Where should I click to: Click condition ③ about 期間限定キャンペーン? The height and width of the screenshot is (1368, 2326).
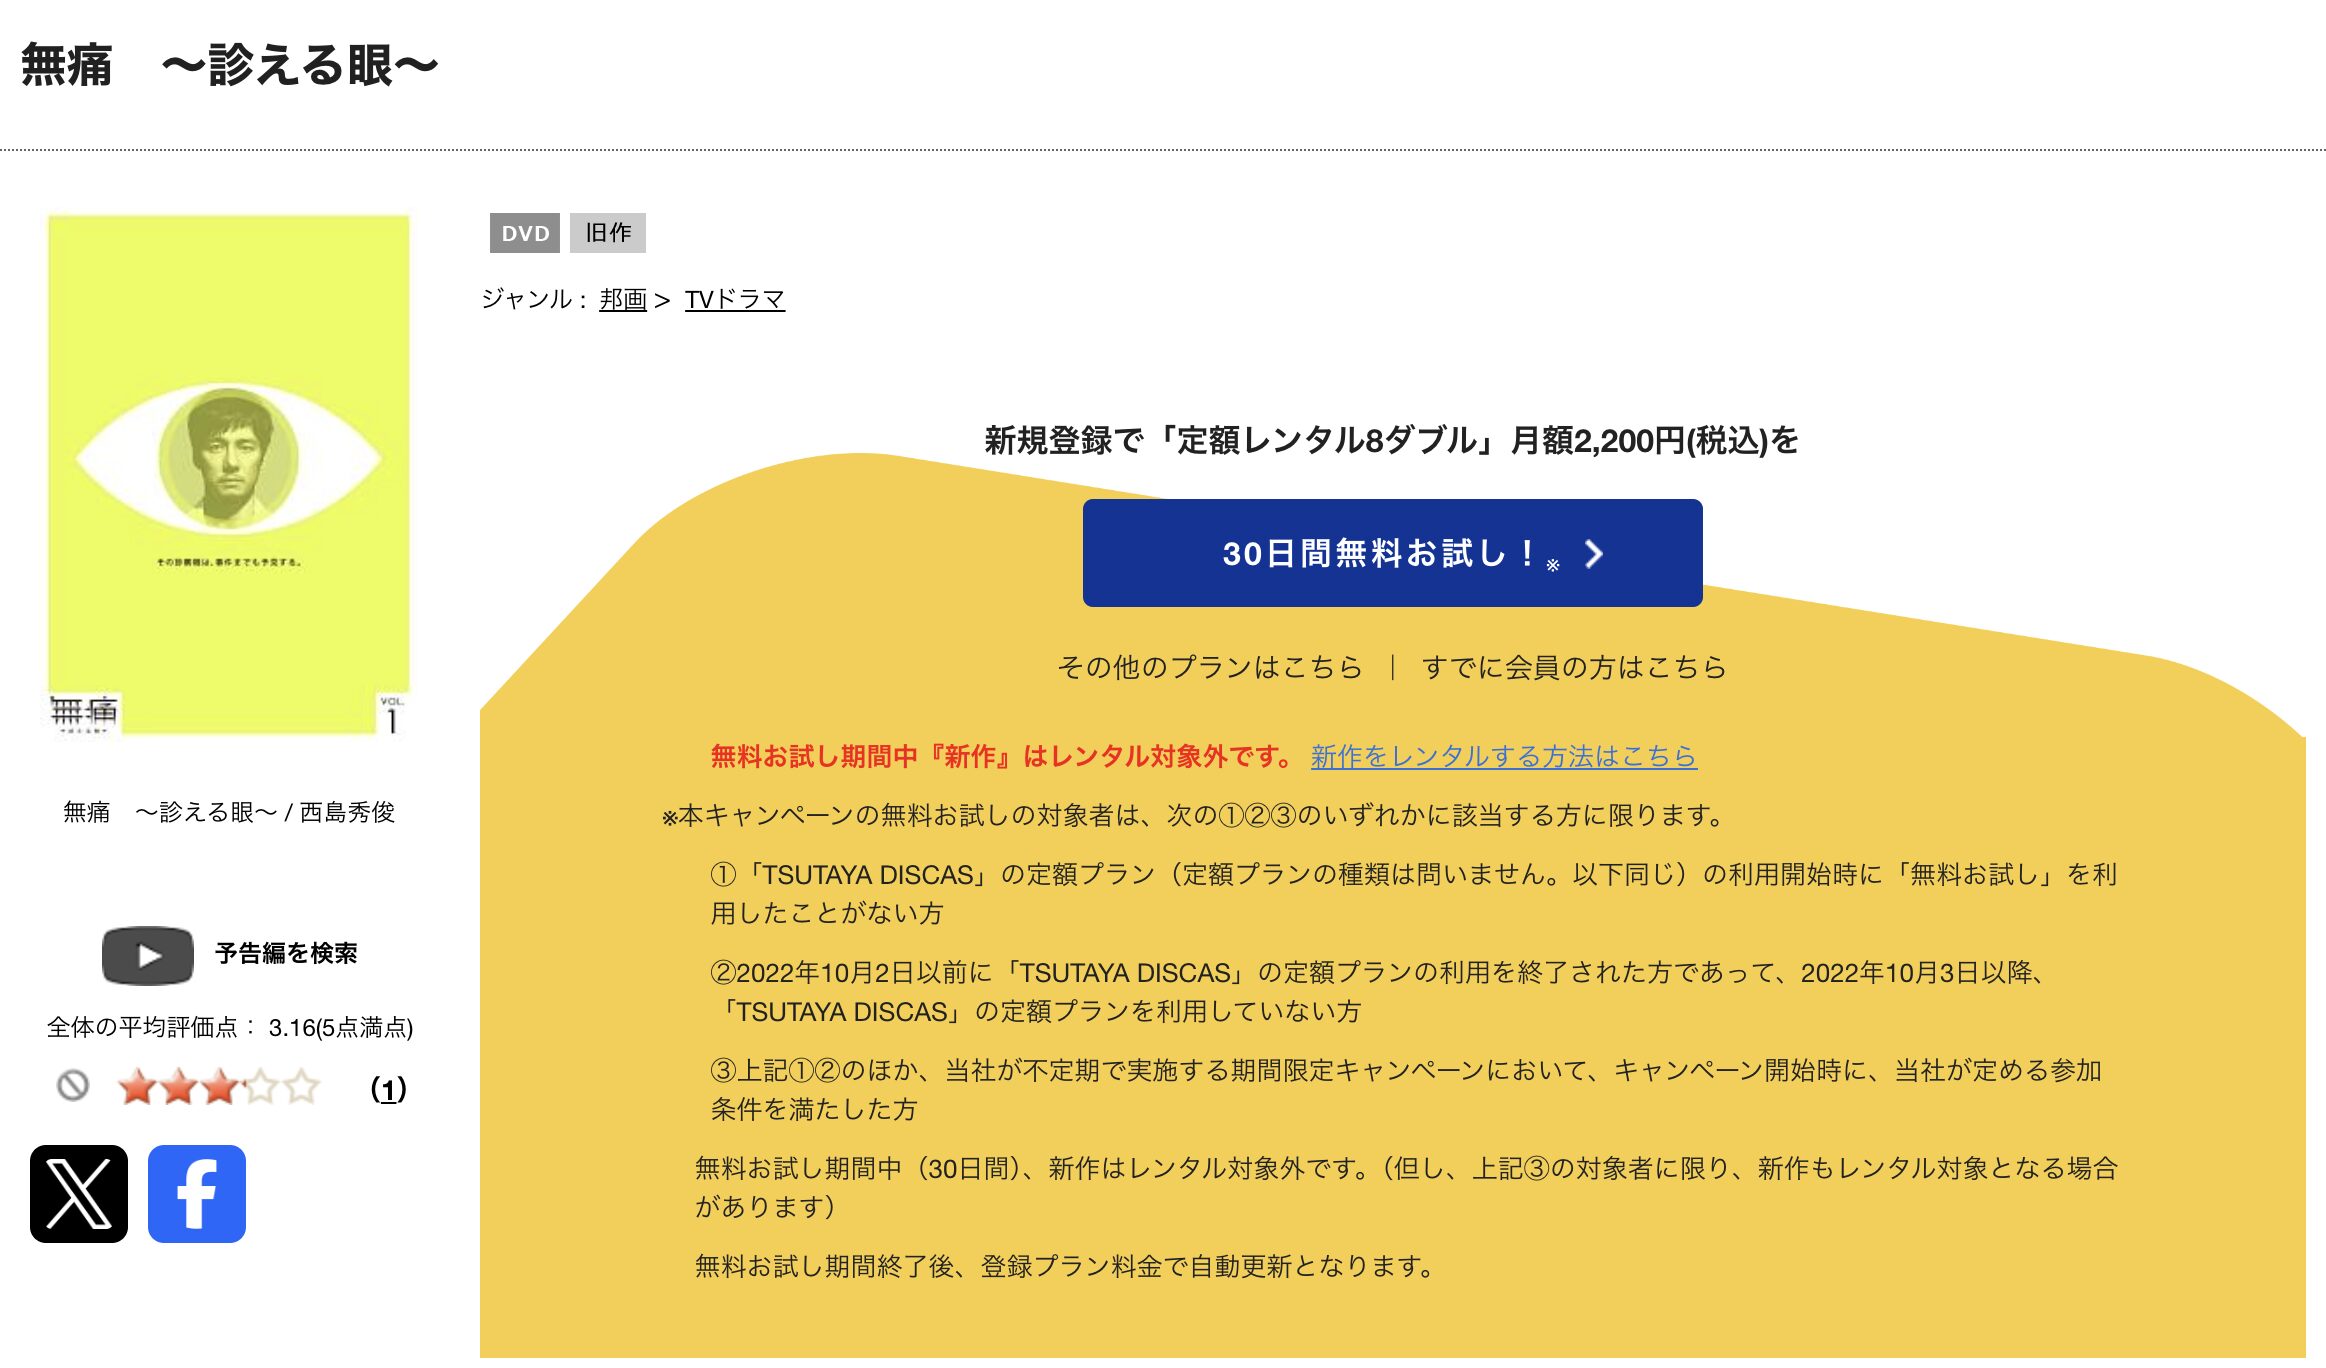coord(1406,1089)
